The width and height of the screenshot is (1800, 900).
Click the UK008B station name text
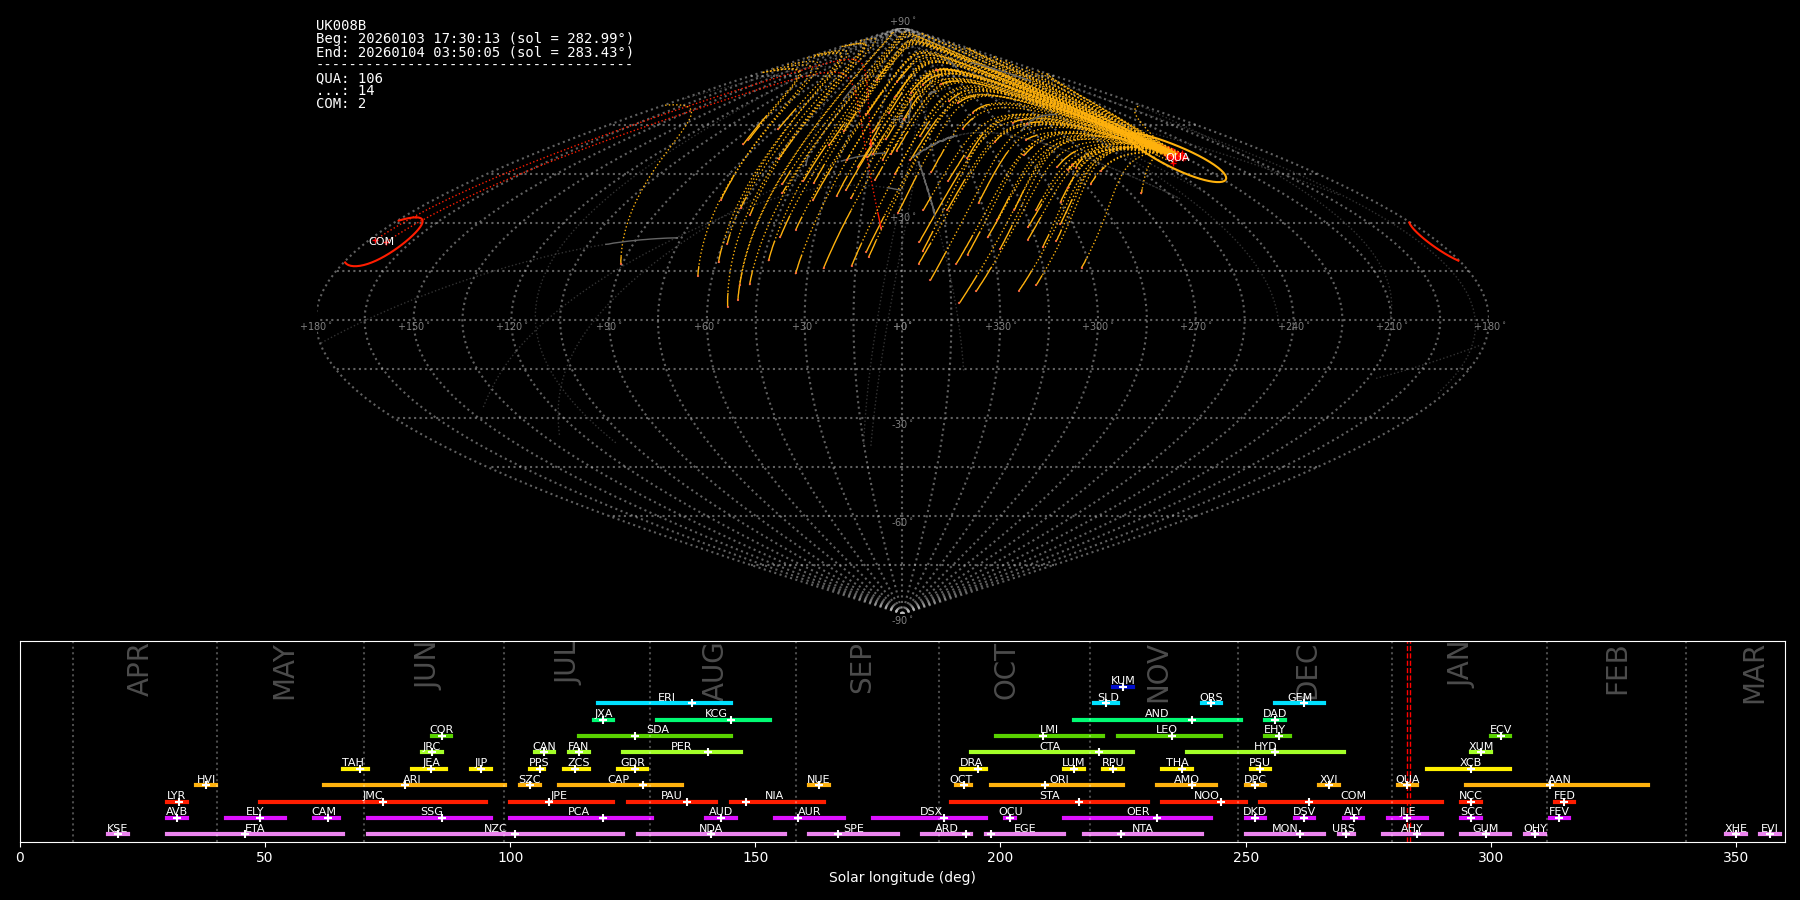(341, 26)
